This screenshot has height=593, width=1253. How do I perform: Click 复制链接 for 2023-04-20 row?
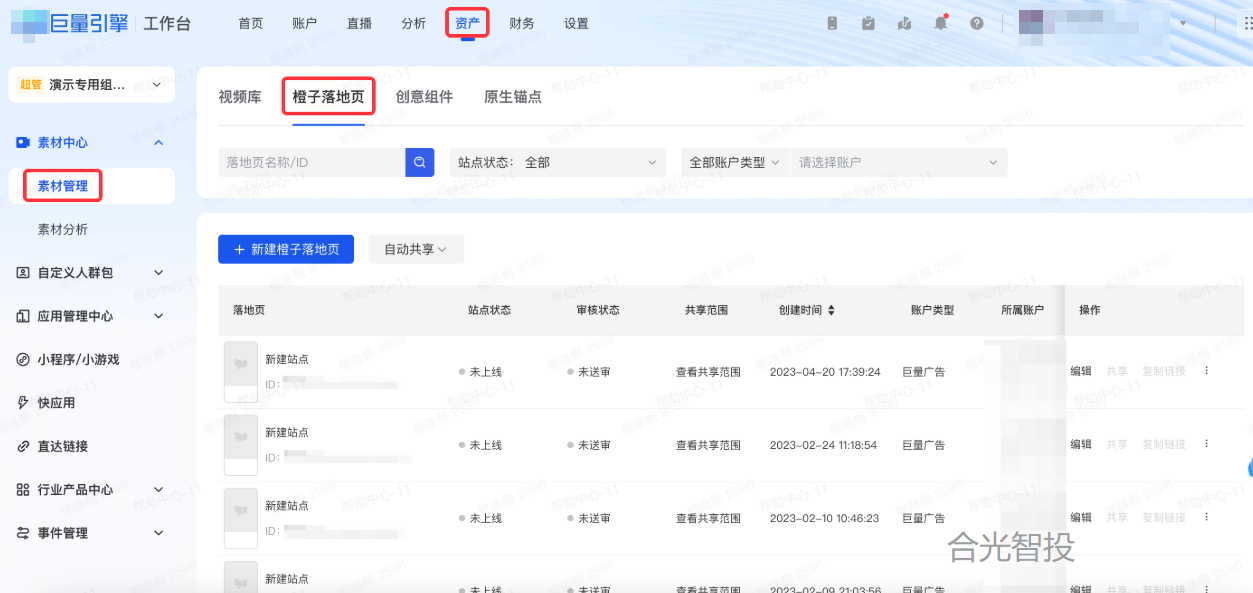tap(1164, 371)
